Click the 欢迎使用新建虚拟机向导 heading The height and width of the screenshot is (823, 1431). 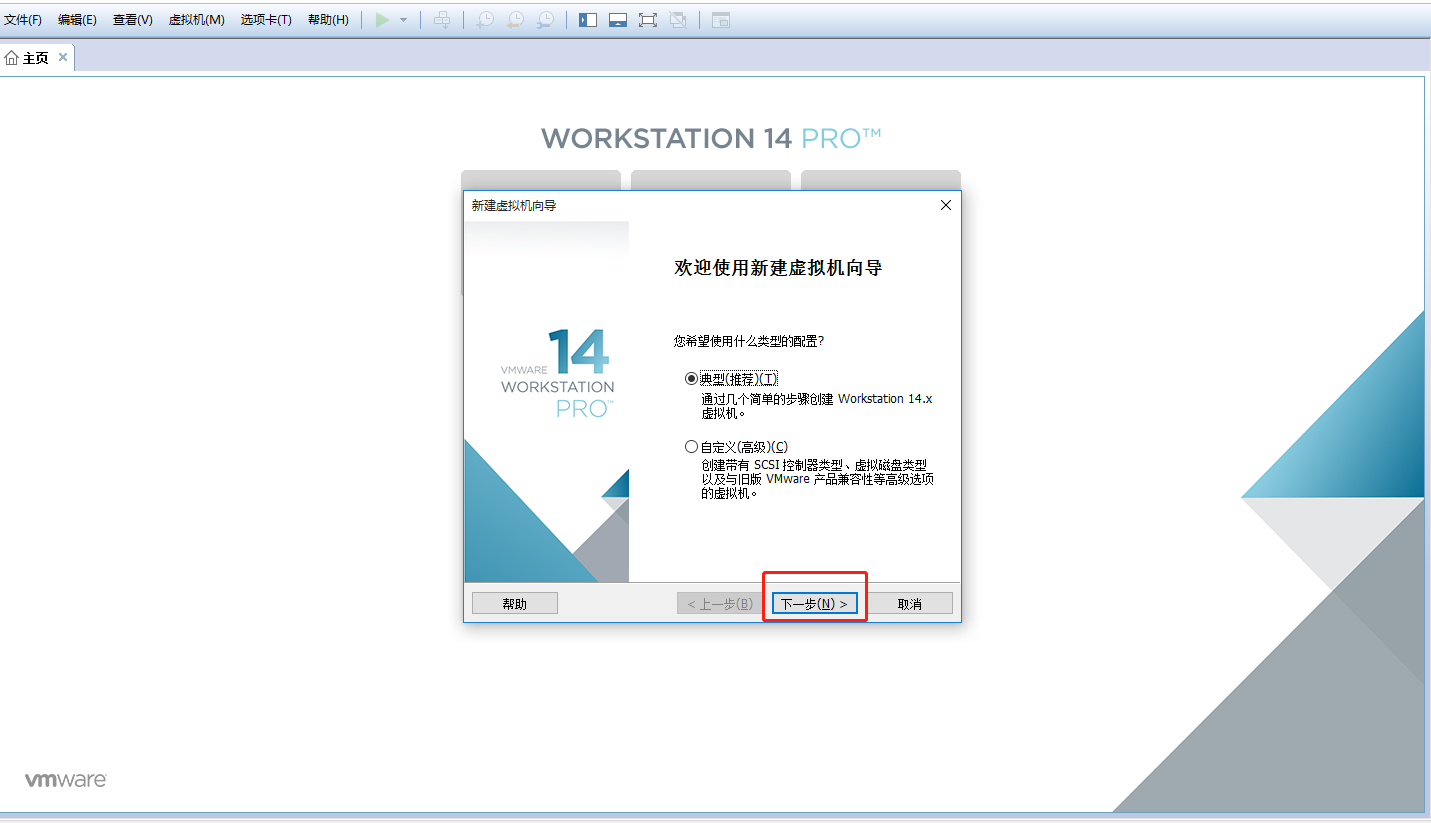(778, 268)
